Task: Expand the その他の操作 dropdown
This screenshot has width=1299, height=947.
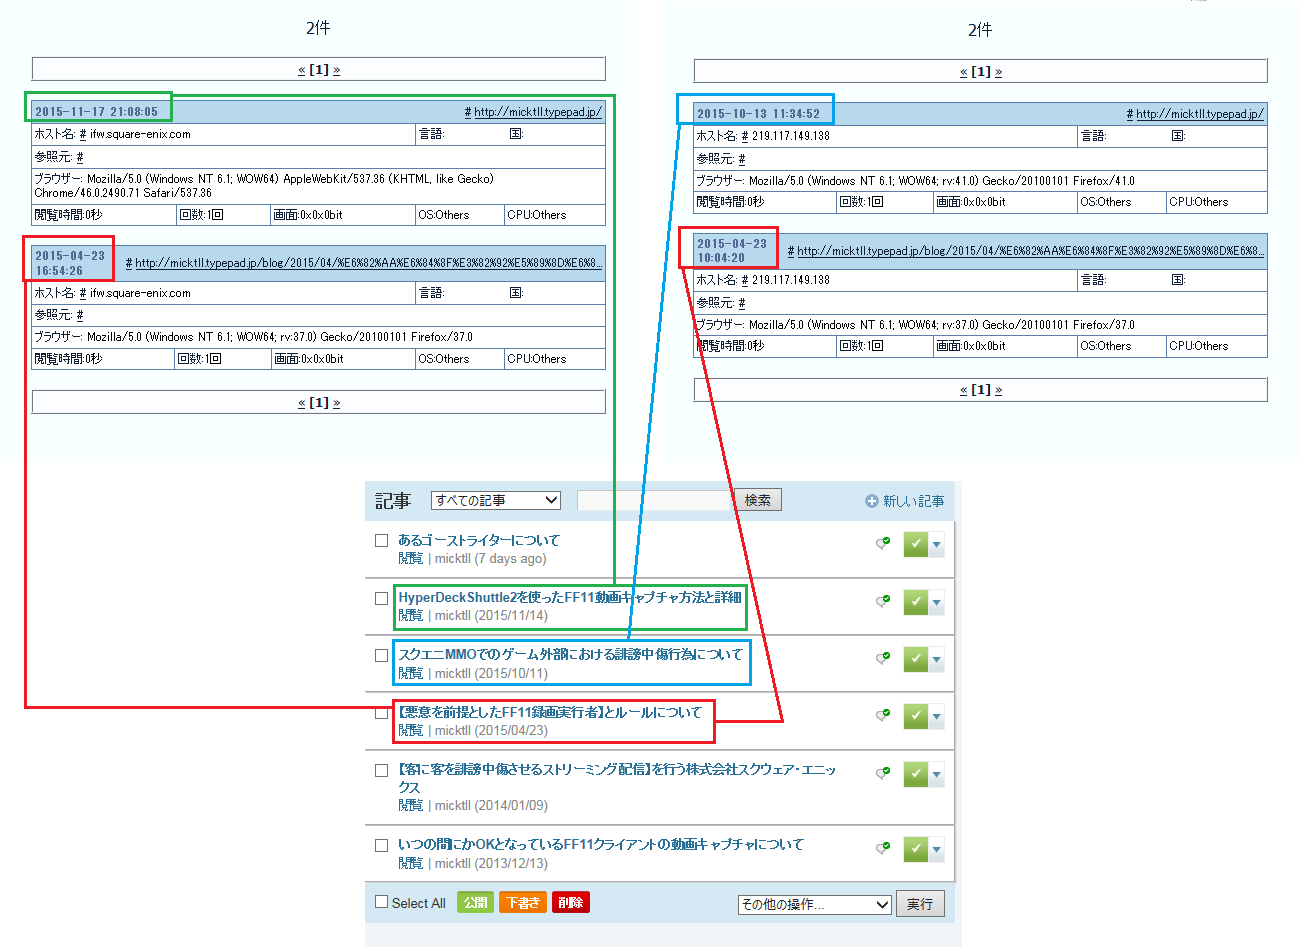Action: point(814,904)
